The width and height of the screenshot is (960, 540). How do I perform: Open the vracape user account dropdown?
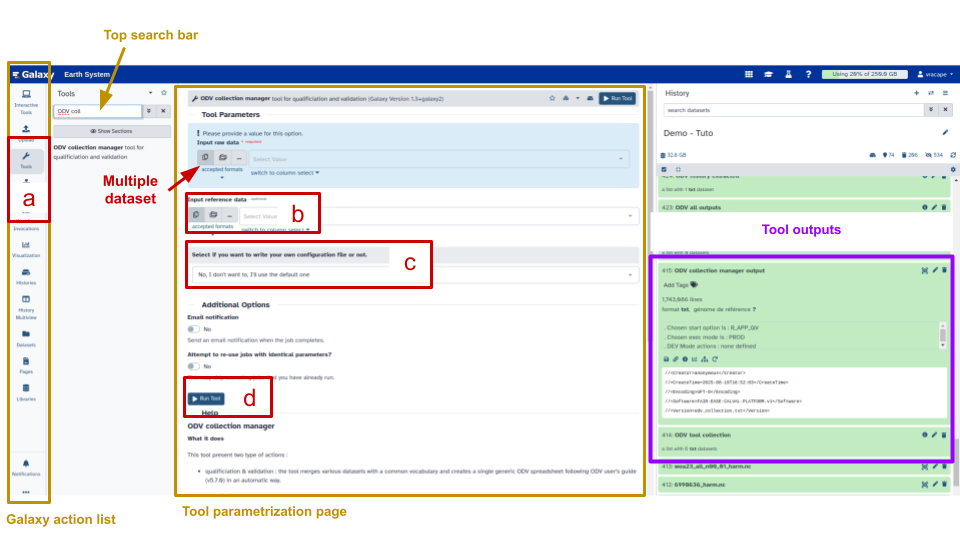[934, 74]
